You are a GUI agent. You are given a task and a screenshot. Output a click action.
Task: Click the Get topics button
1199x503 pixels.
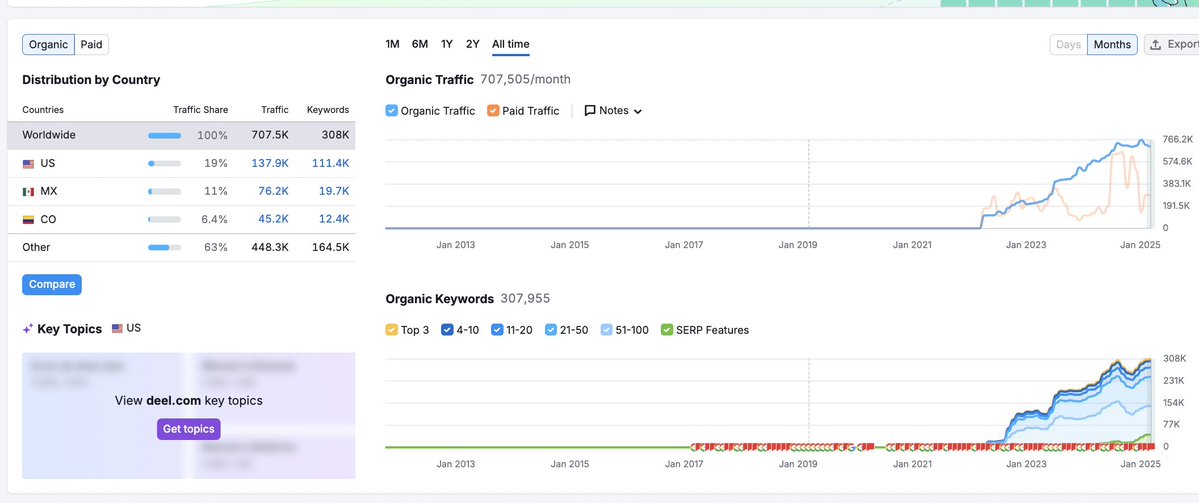187,429
